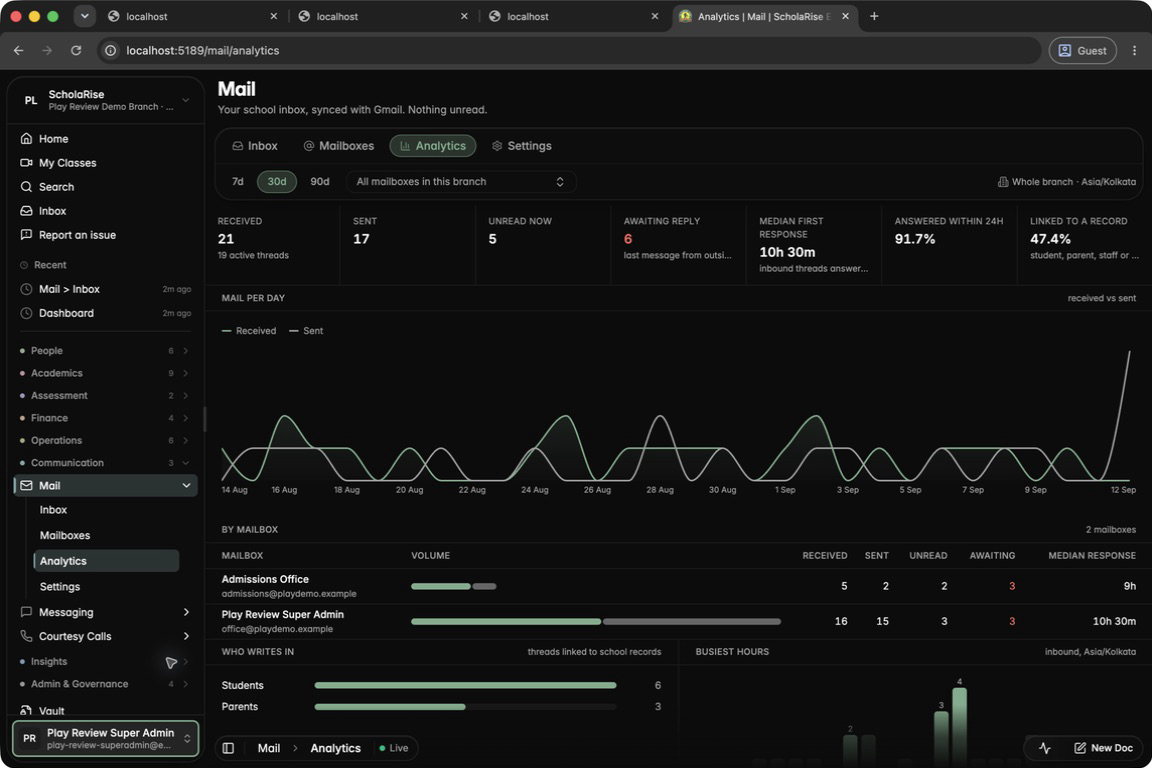Viewport: 1152px width, 768px height.
Task: Click the Awaiting Reply value 6
Action: 628,239
